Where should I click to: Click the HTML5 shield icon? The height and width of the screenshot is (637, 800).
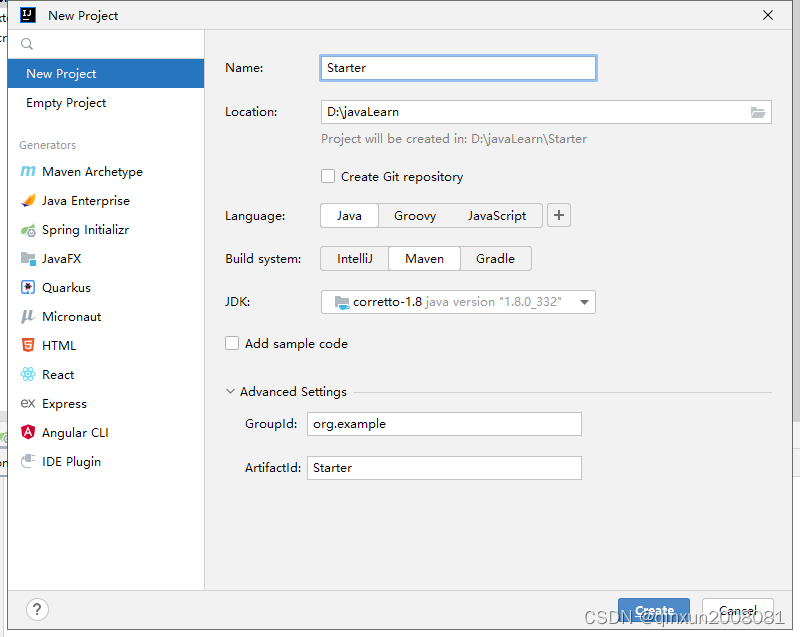pyautogui.click(x=28, y=345)
